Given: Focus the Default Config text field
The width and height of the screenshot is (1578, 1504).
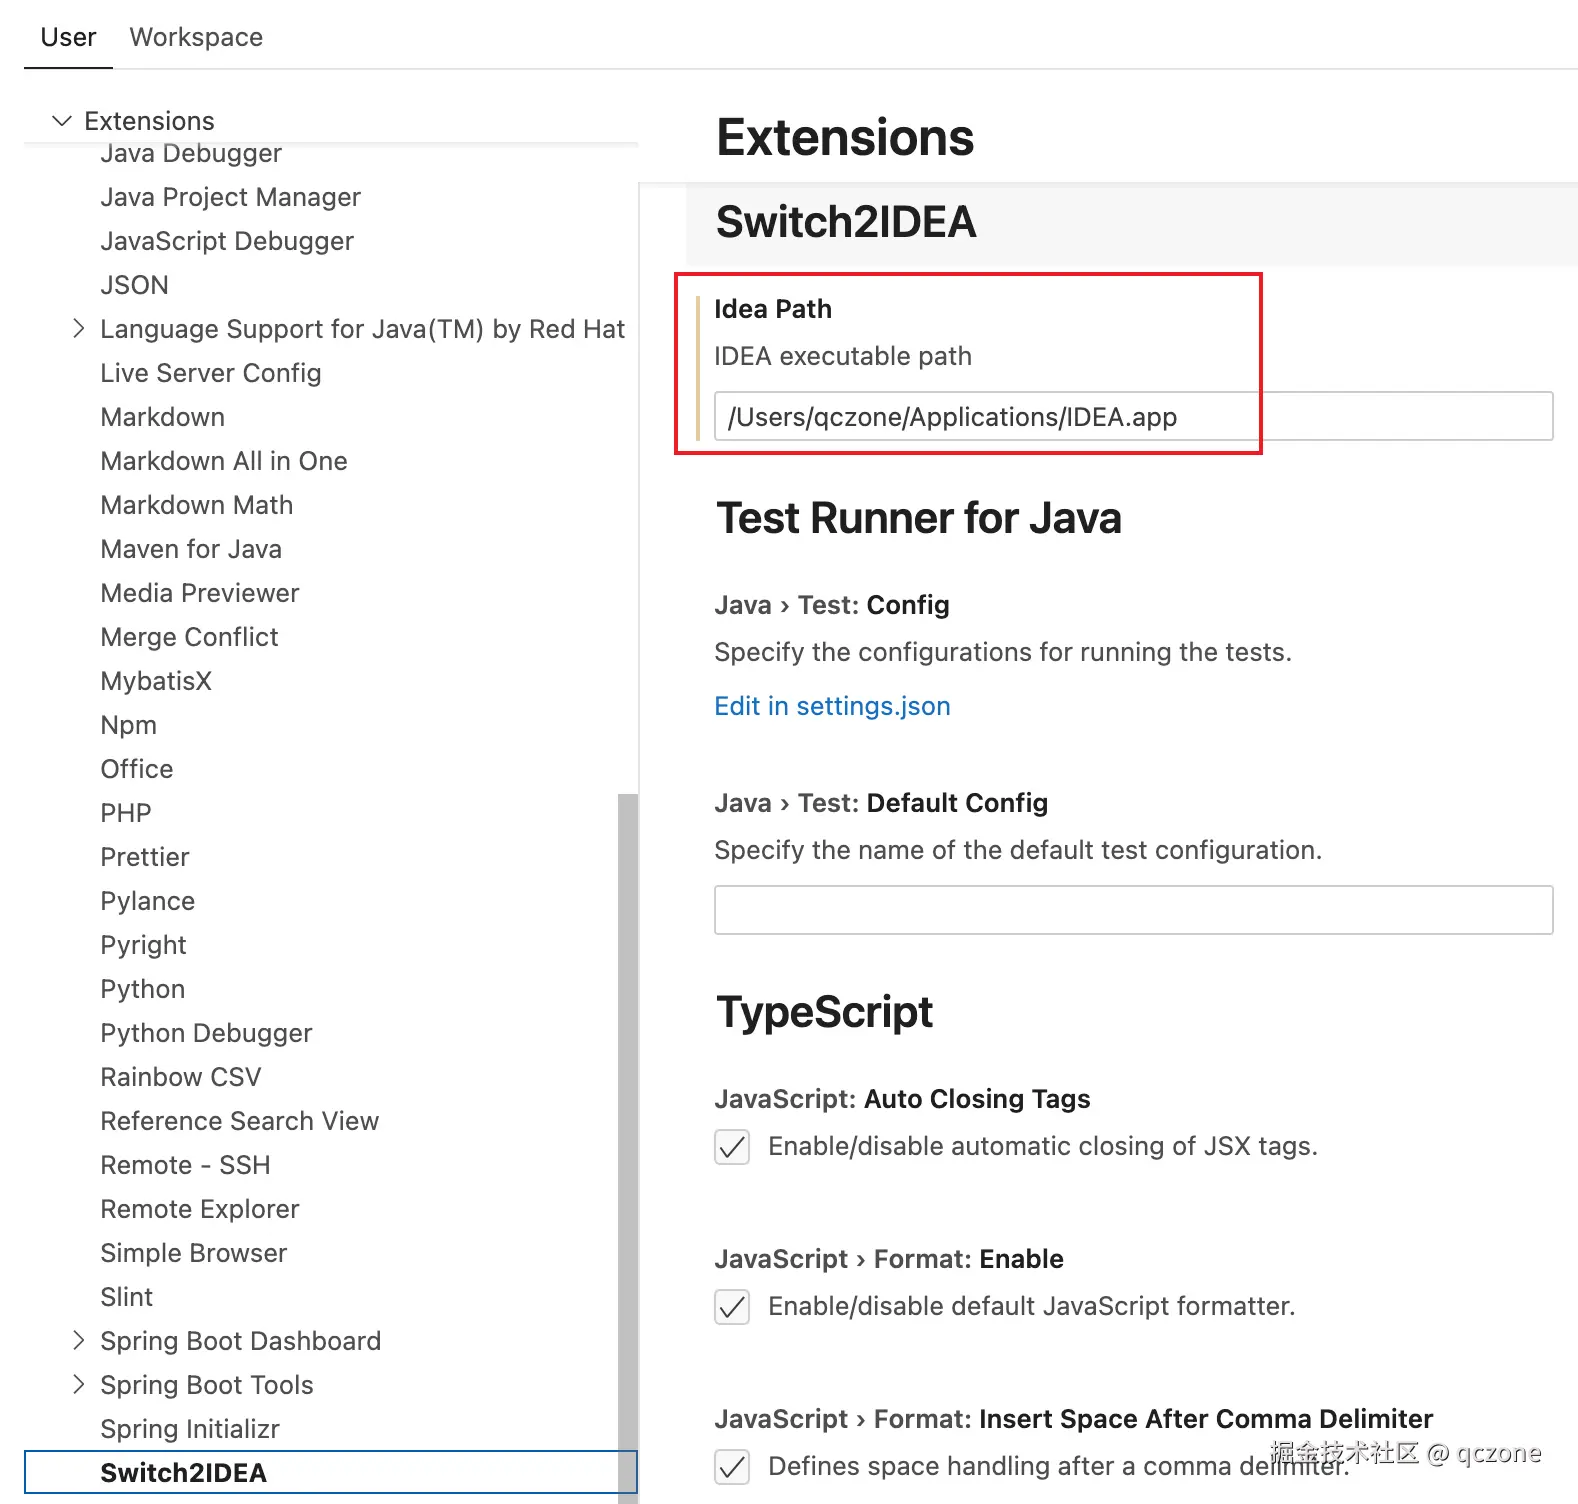Looking at the screenshot, I should 1132,910.
